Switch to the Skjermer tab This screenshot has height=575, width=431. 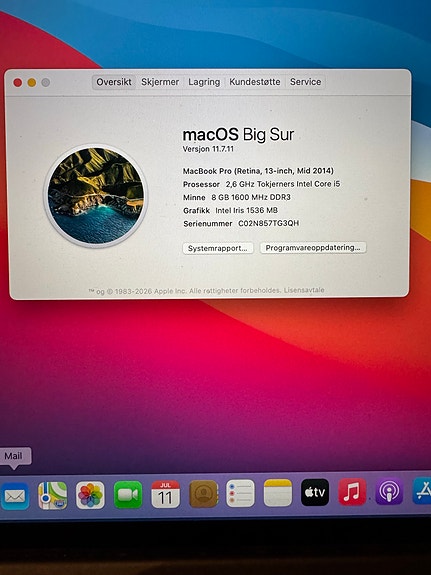pyautogui.click(x=160, y=82)
